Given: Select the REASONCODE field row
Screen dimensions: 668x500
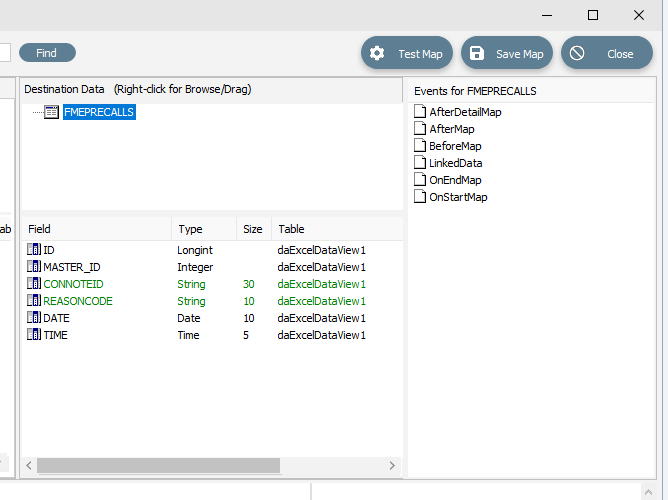Looking at the screenshot, I should 212,301.
